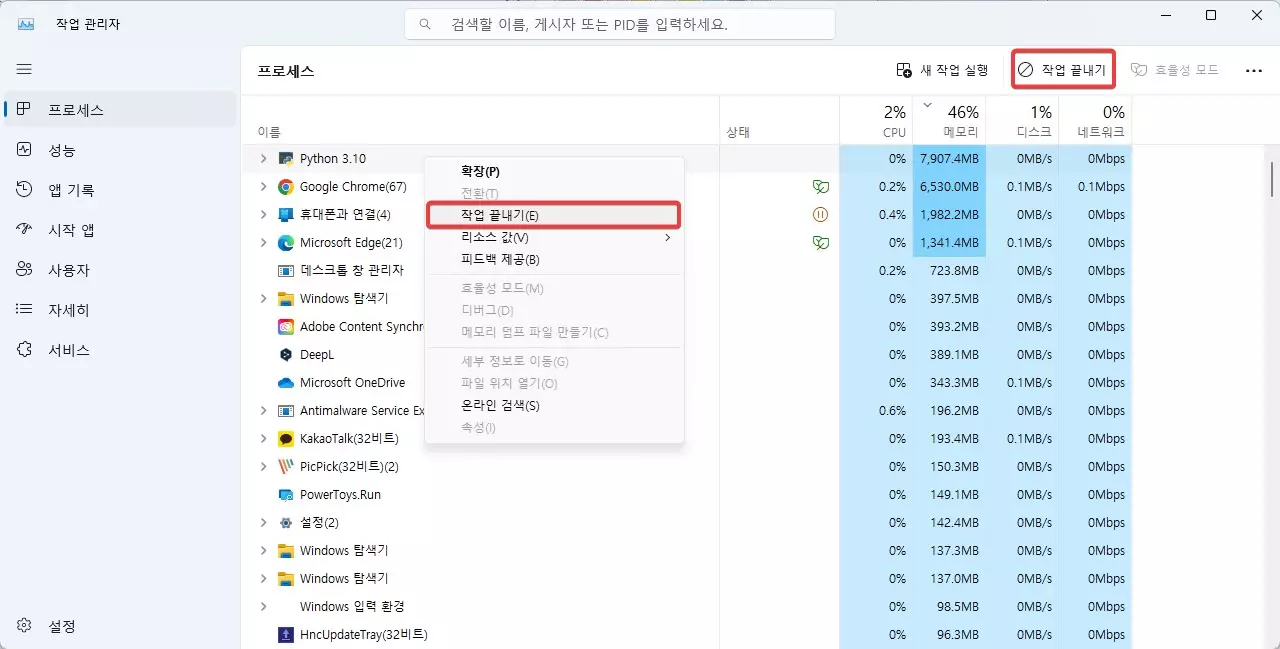Click the 작업 끝내기 toolbar button
Image resolution: width=1280 pixels, height=649 pixels.
point(1062,69)
